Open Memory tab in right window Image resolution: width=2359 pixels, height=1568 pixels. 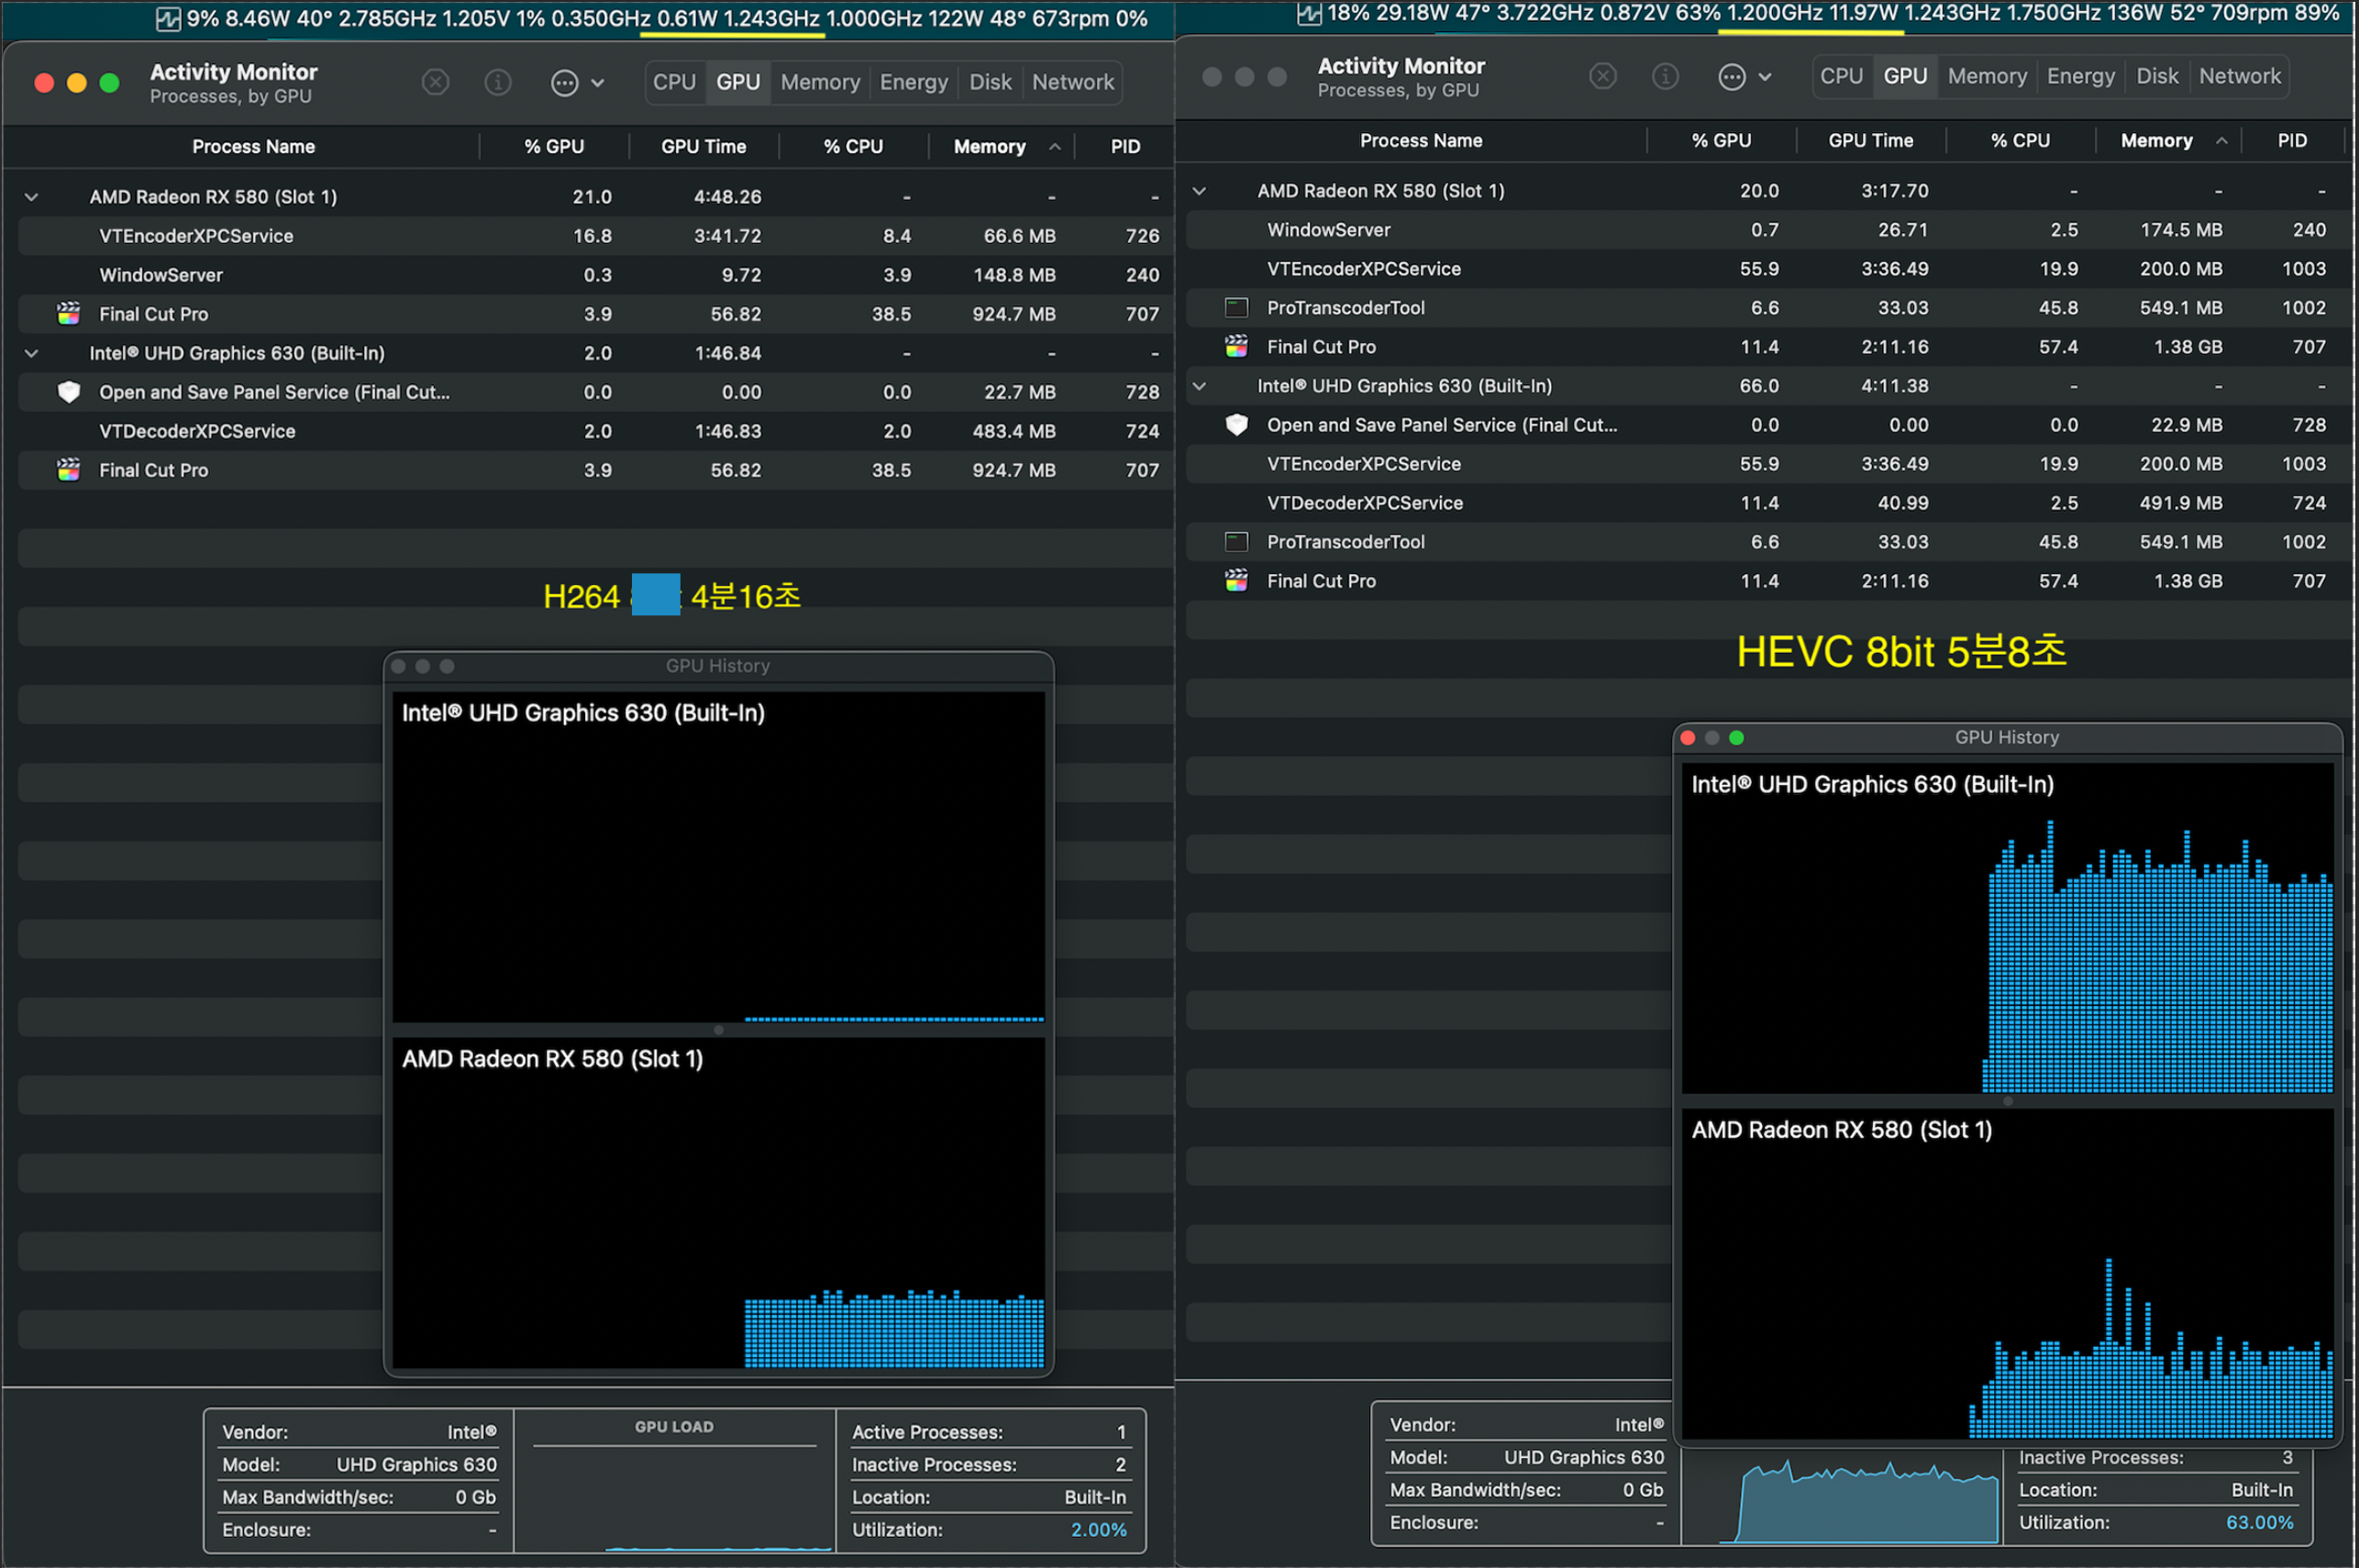1987,76
